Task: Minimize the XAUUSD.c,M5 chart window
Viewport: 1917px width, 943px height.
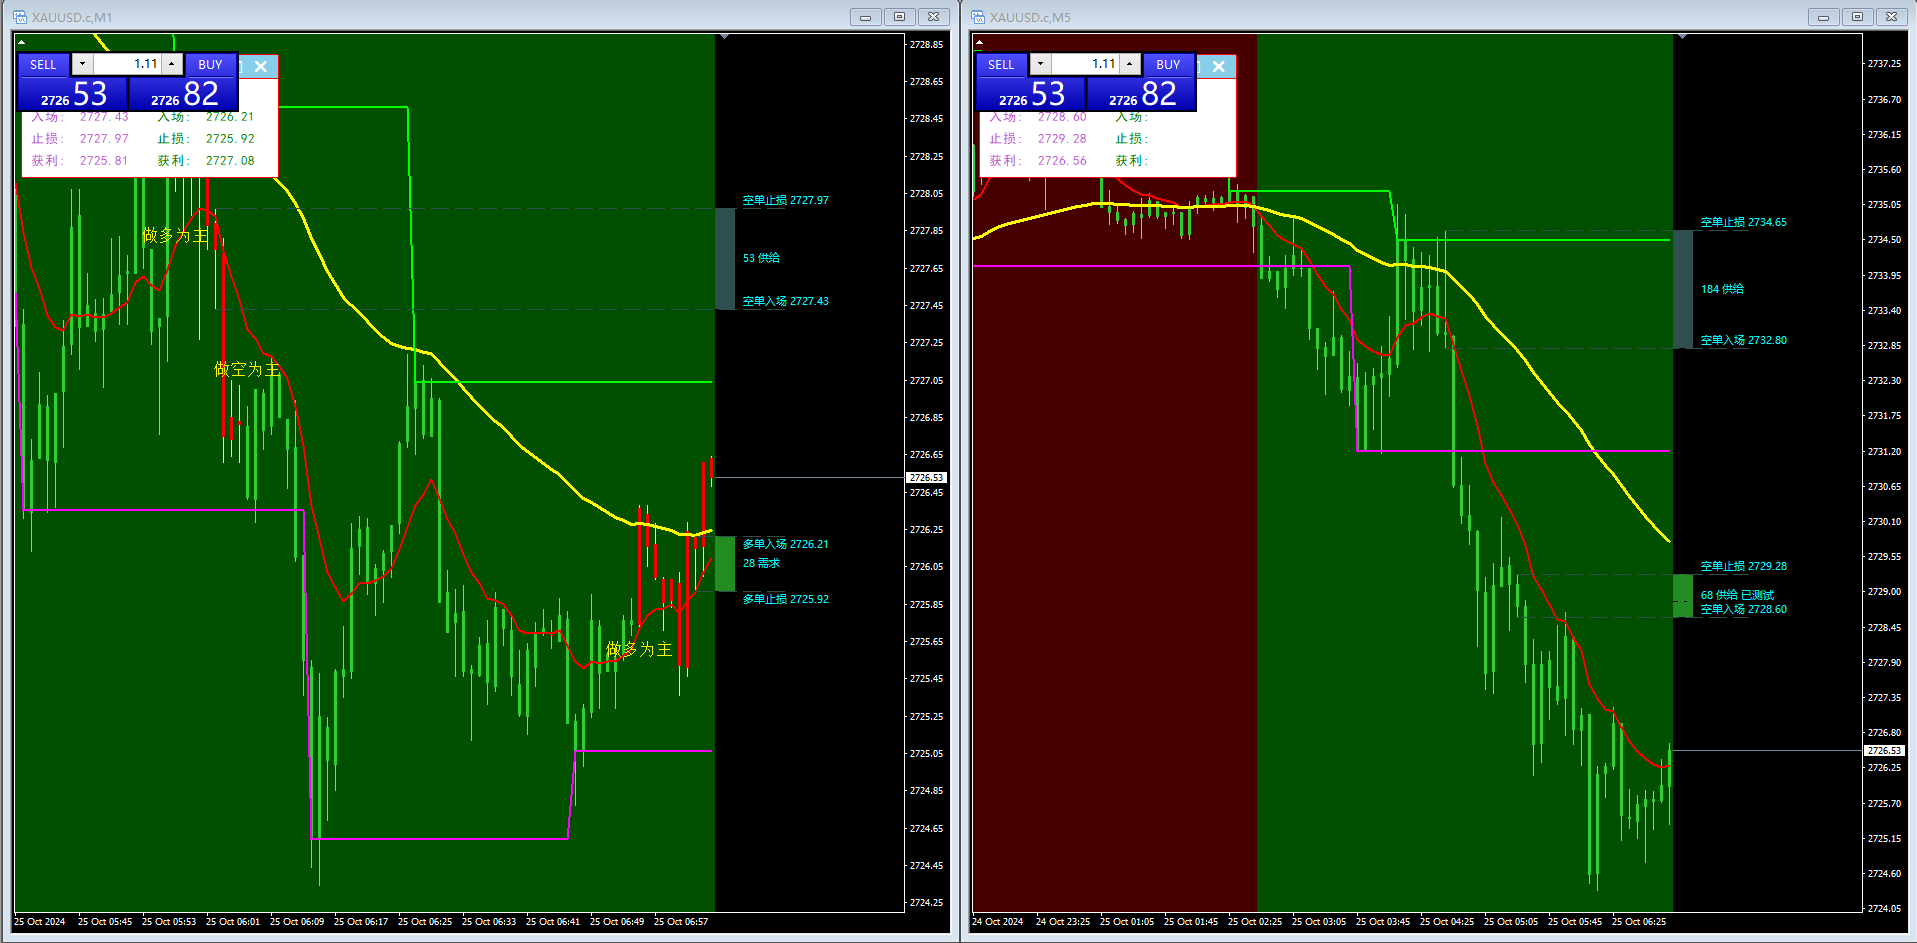Action: 1823,17
